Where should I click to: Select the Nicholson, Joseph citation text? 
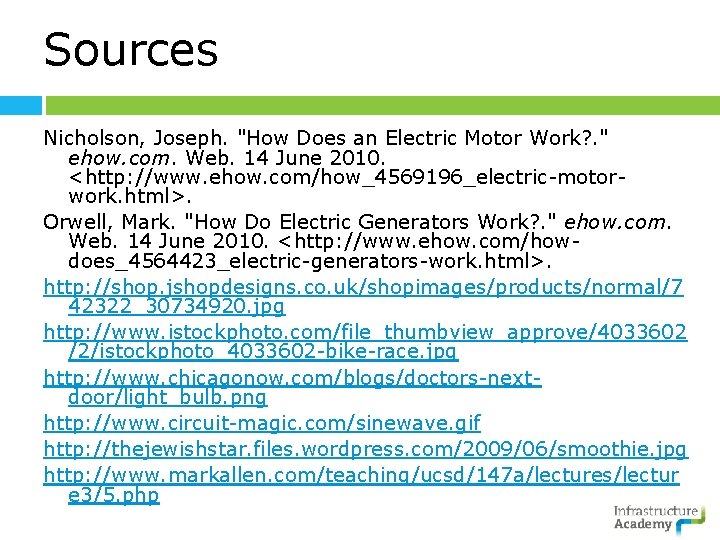(335, 167)
